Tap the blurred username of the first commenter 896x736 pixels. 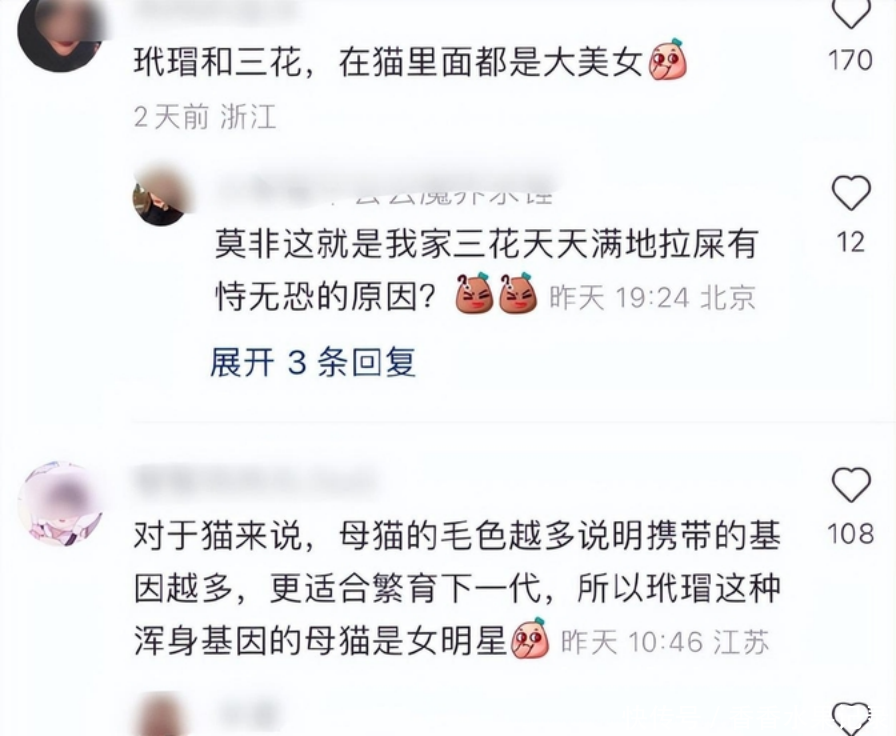pos(217,7)
